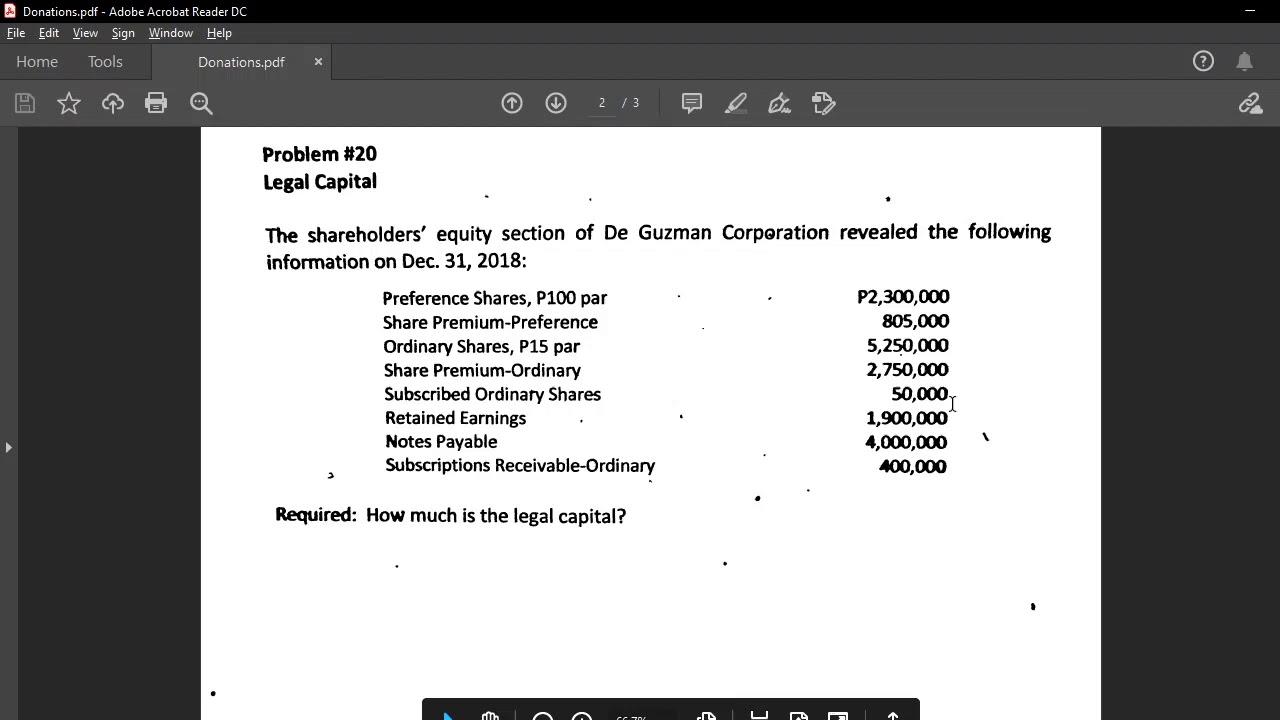Image resolution: width=1280 pixels, height=720 pixels.
Task: Click 'How much is the legal capital?'
Action: point(496,516)
